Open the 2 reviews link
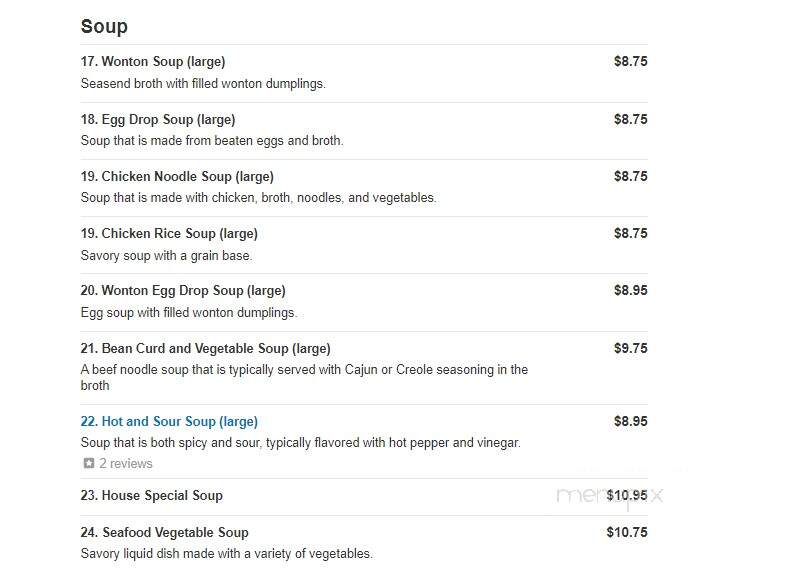 click(125, 463)
